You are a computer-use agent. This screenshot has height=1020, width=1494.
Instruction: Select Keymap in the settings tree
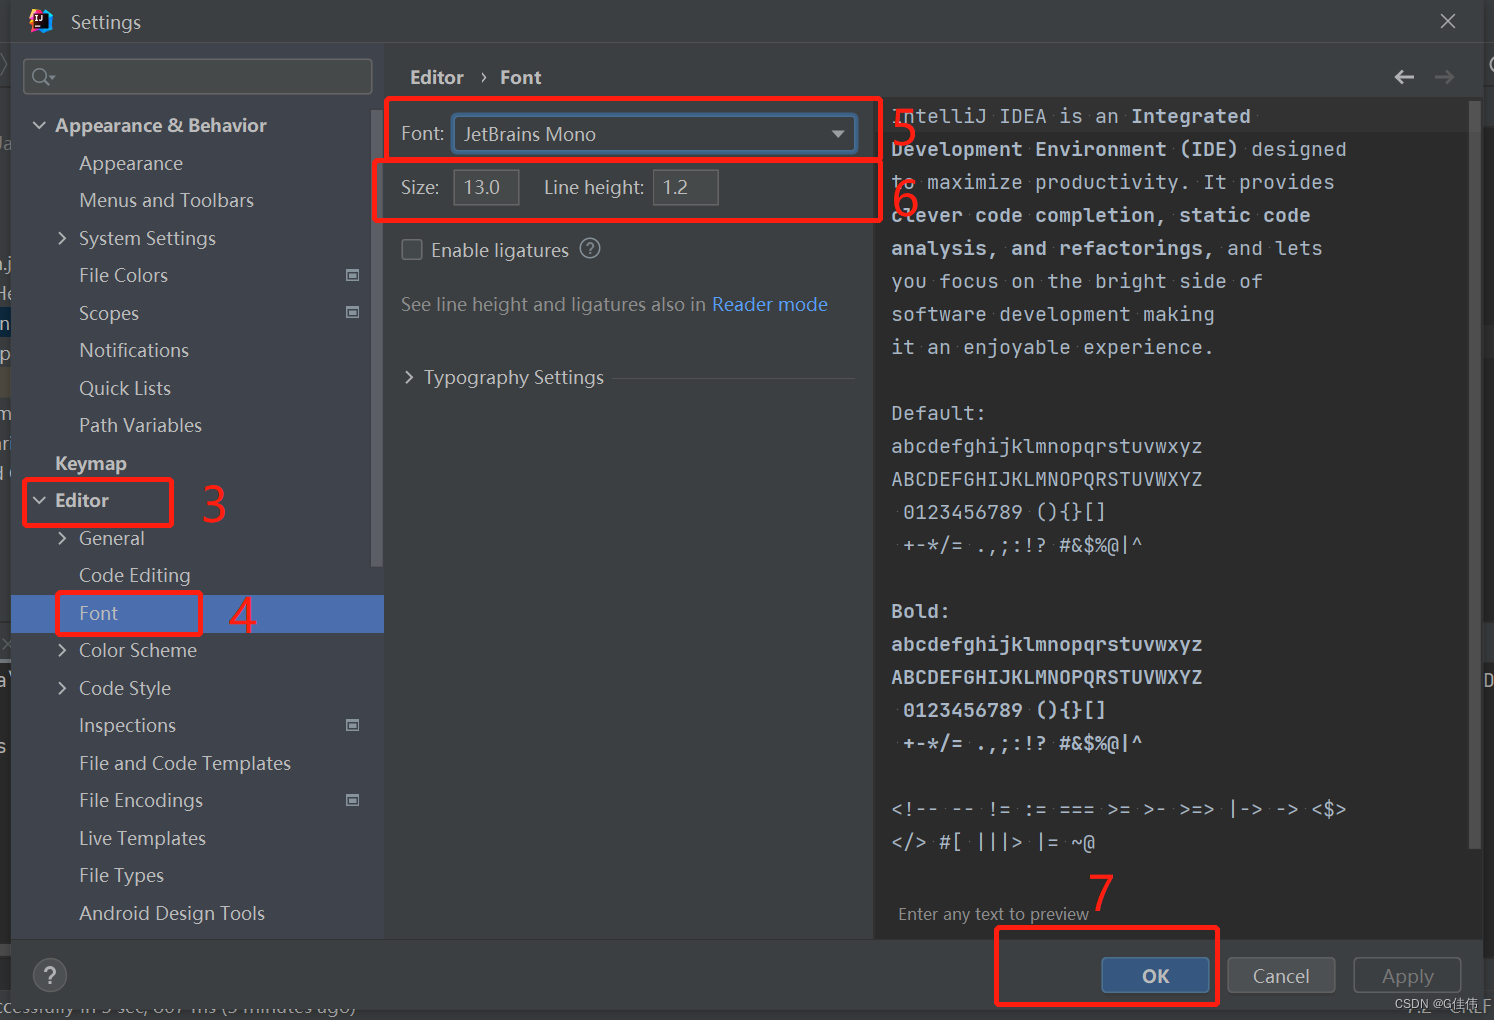(91, 463)
